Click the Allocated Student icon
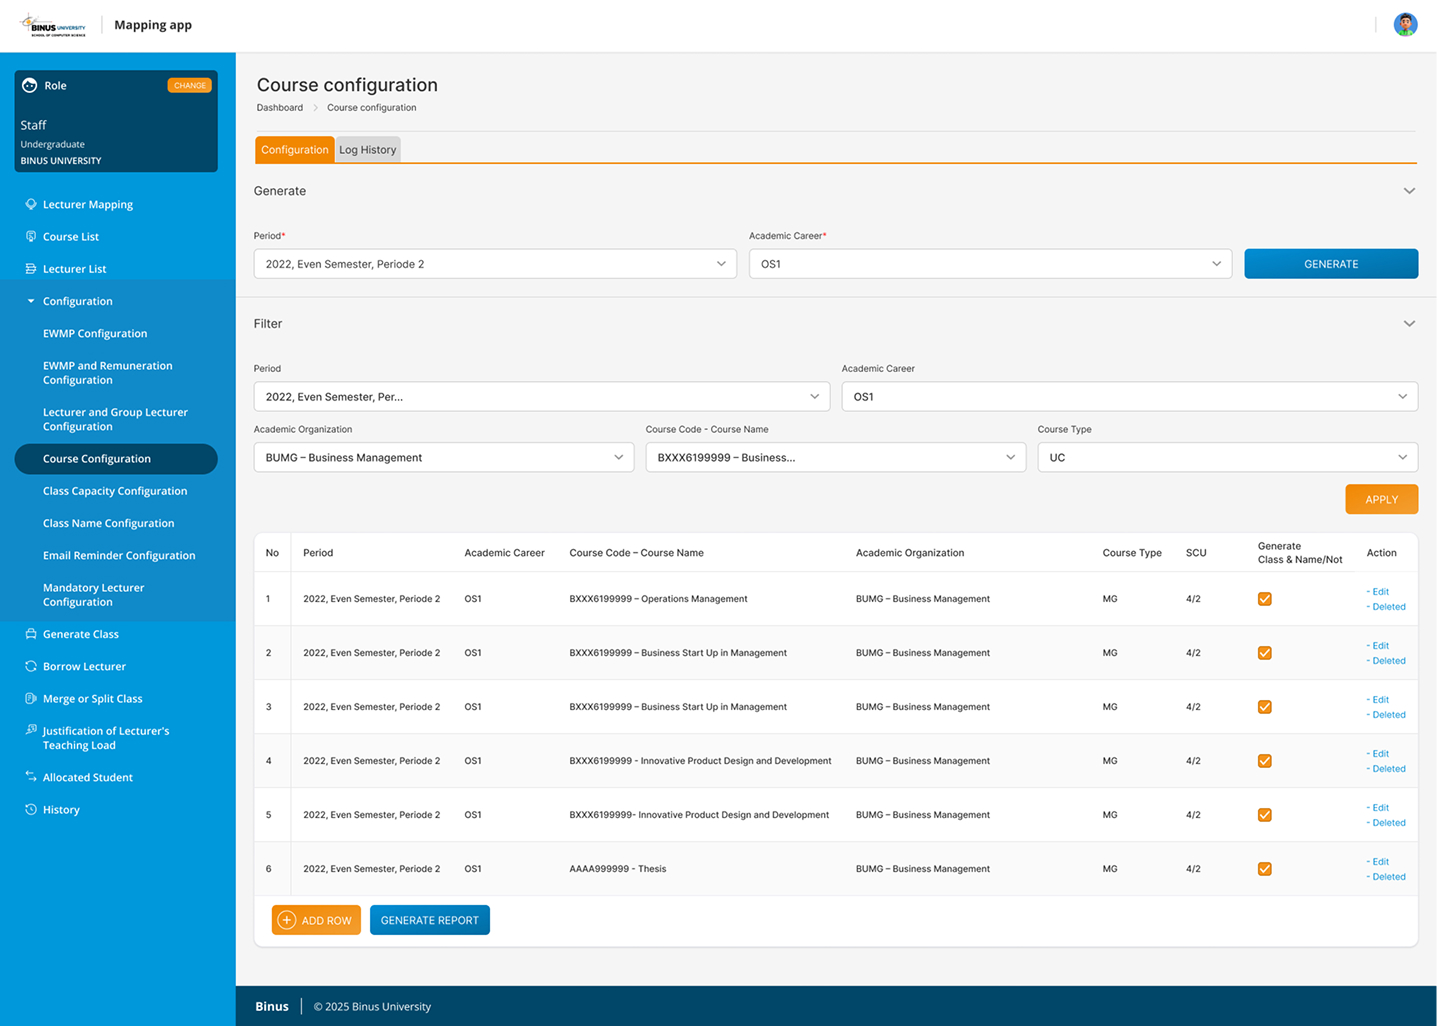 [x=31, y=777]
